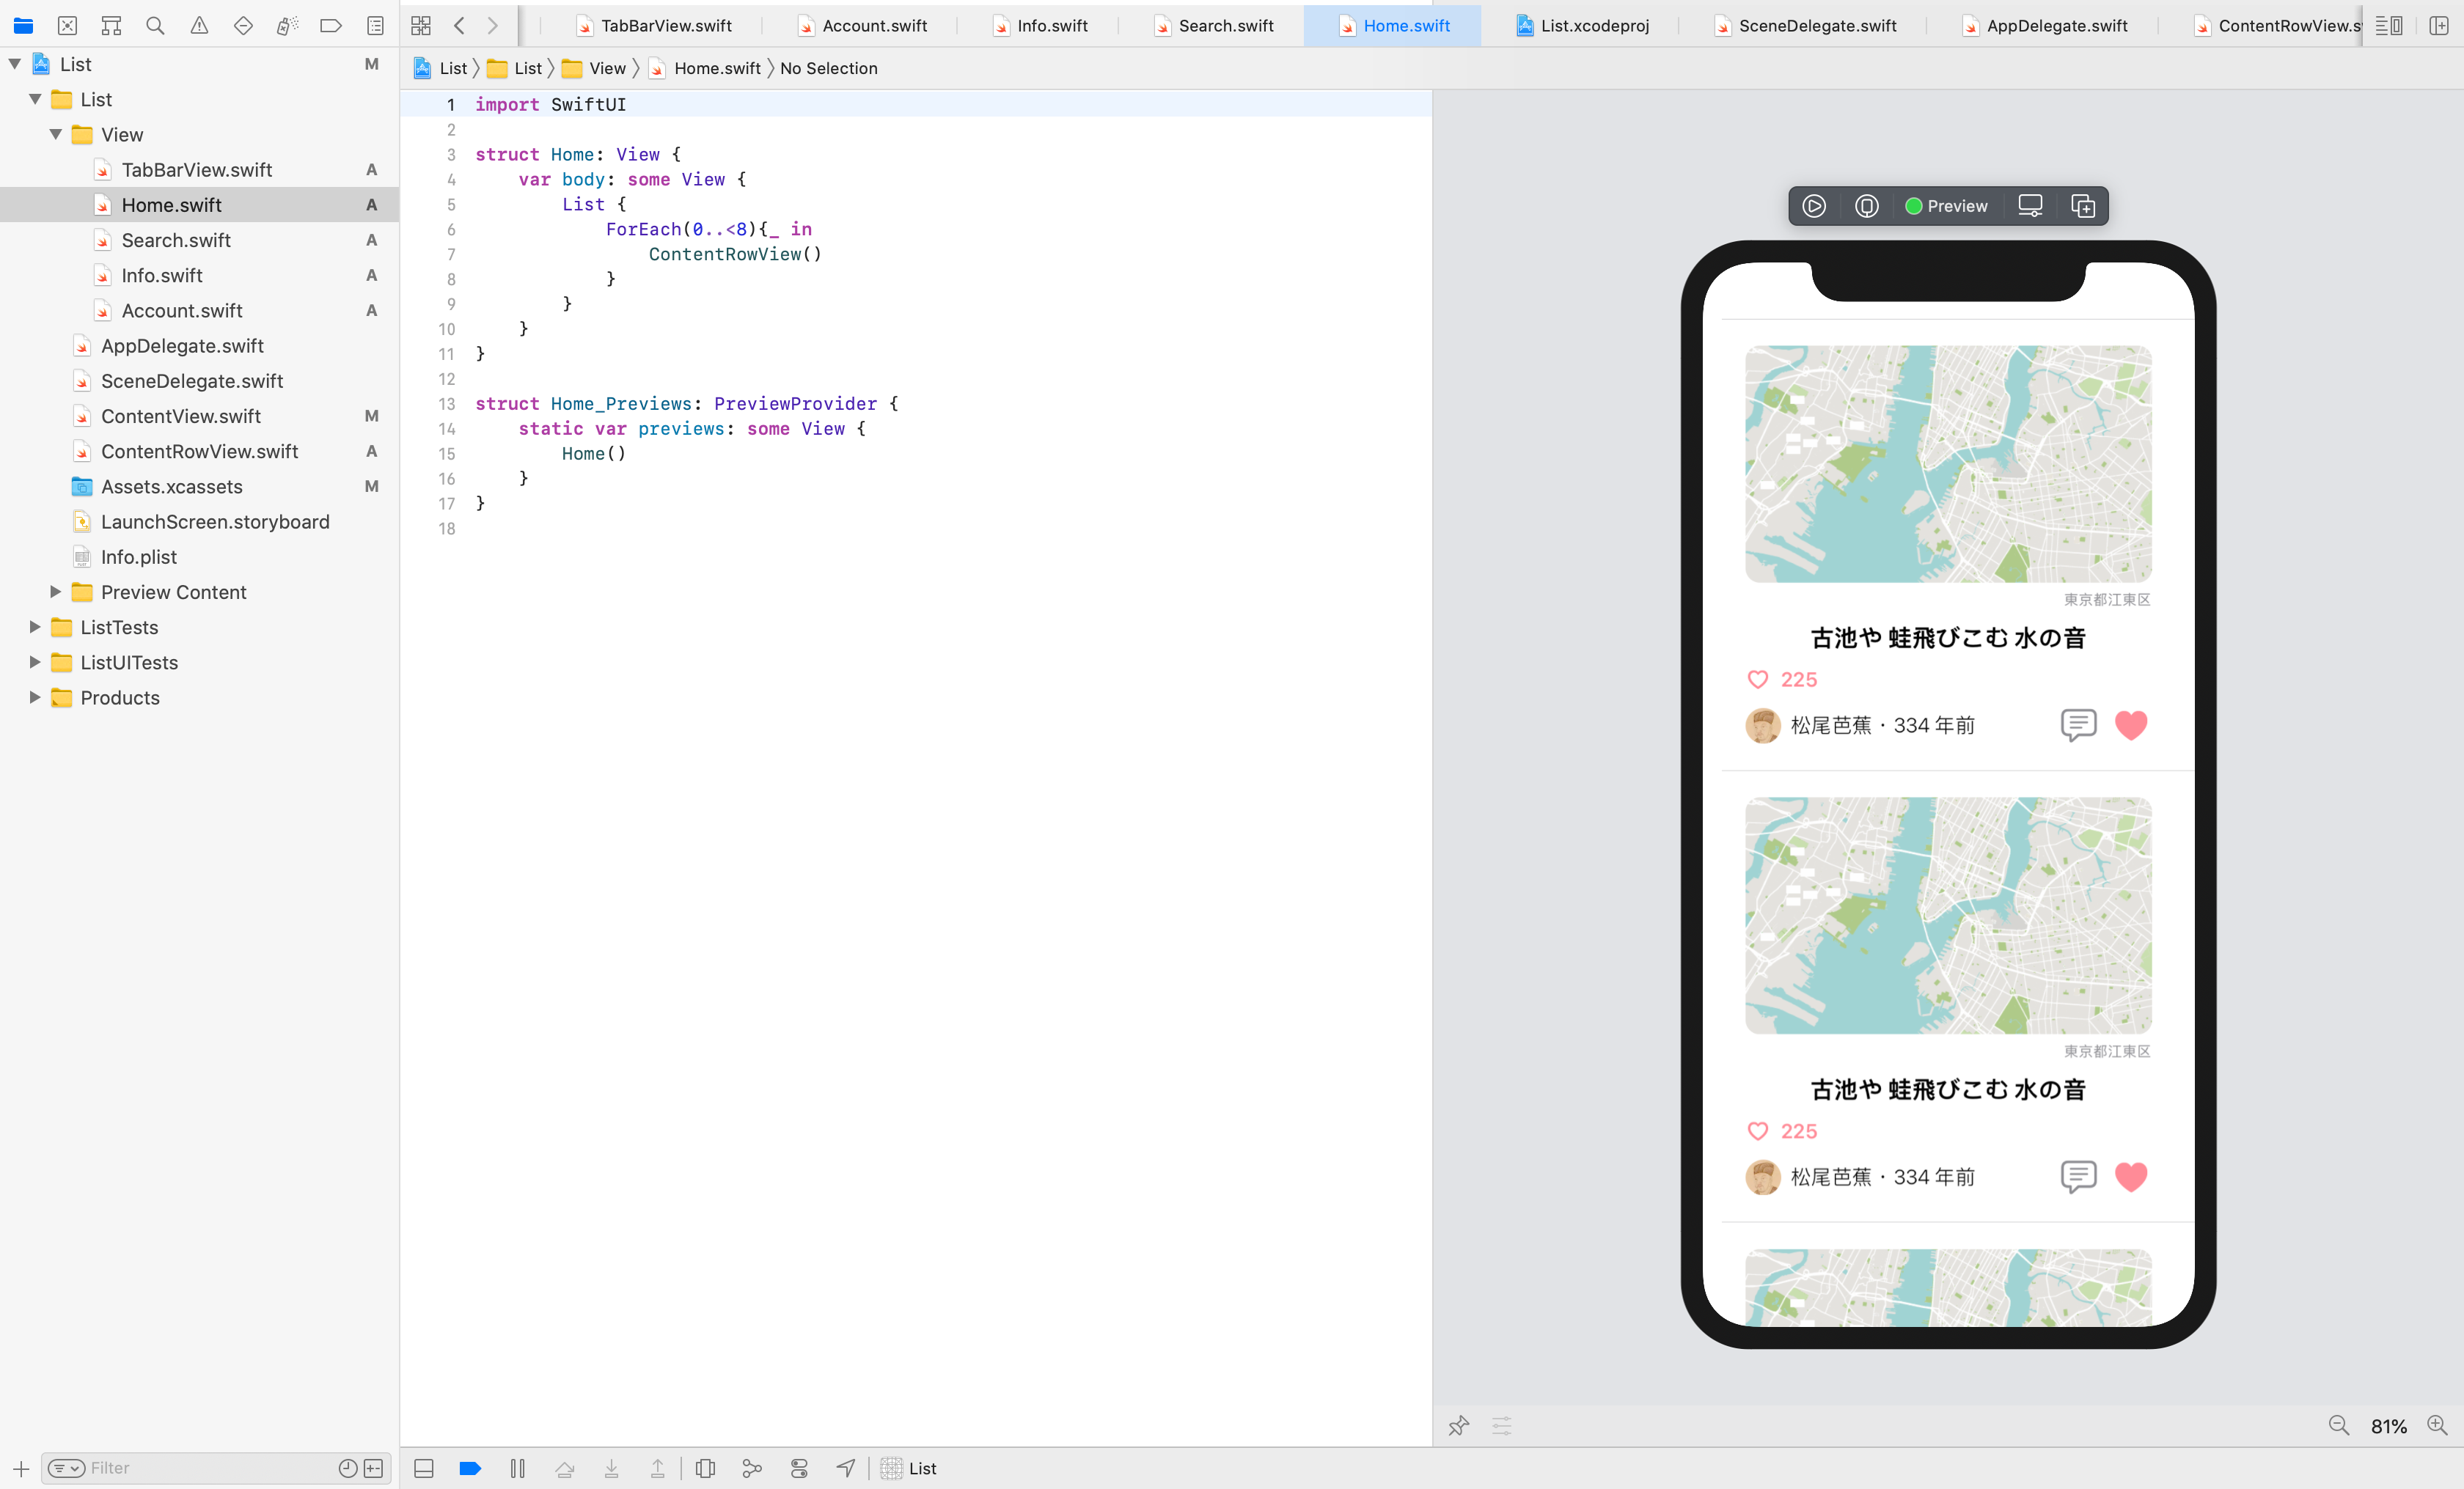Switch to the SceneDelegate.swift tab

pyautogui.click(x=1816, y=26)
